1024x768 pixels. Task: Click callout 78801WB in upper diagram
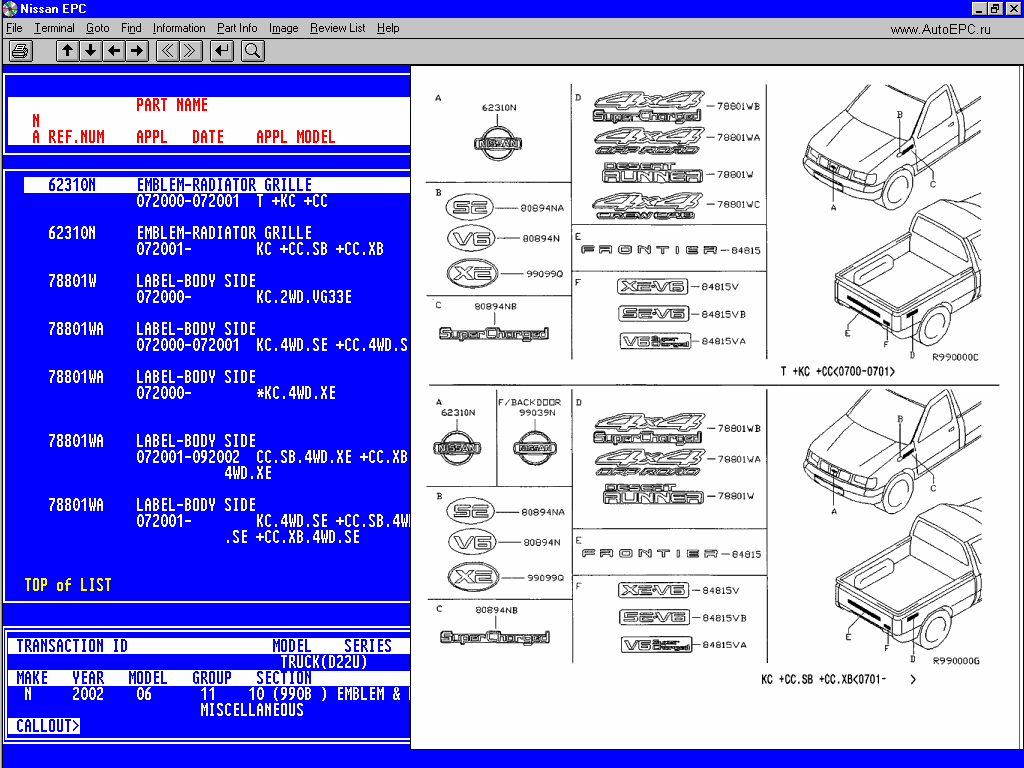coord(739,106)
